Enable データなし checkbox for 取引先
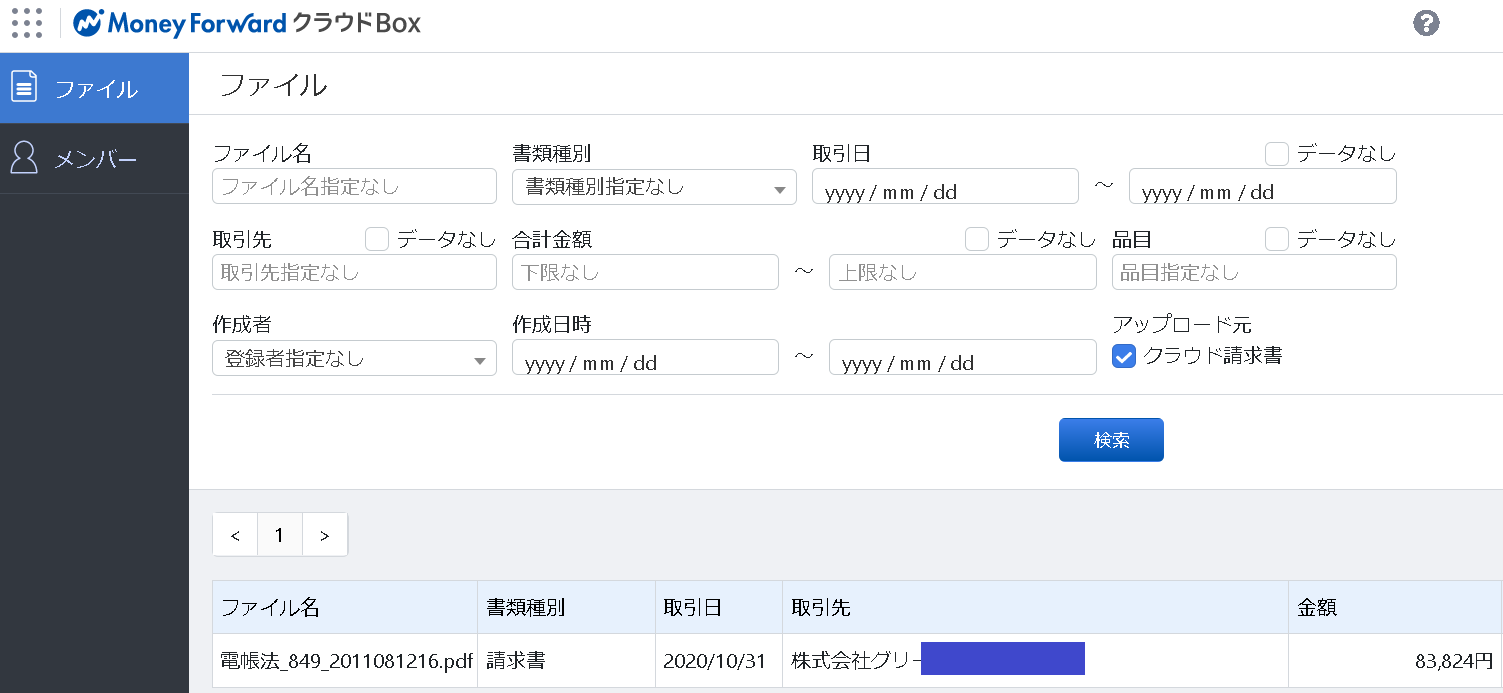Image resolution: width=1503 pixels, height=693 pixels. click(x=377, y=239)
